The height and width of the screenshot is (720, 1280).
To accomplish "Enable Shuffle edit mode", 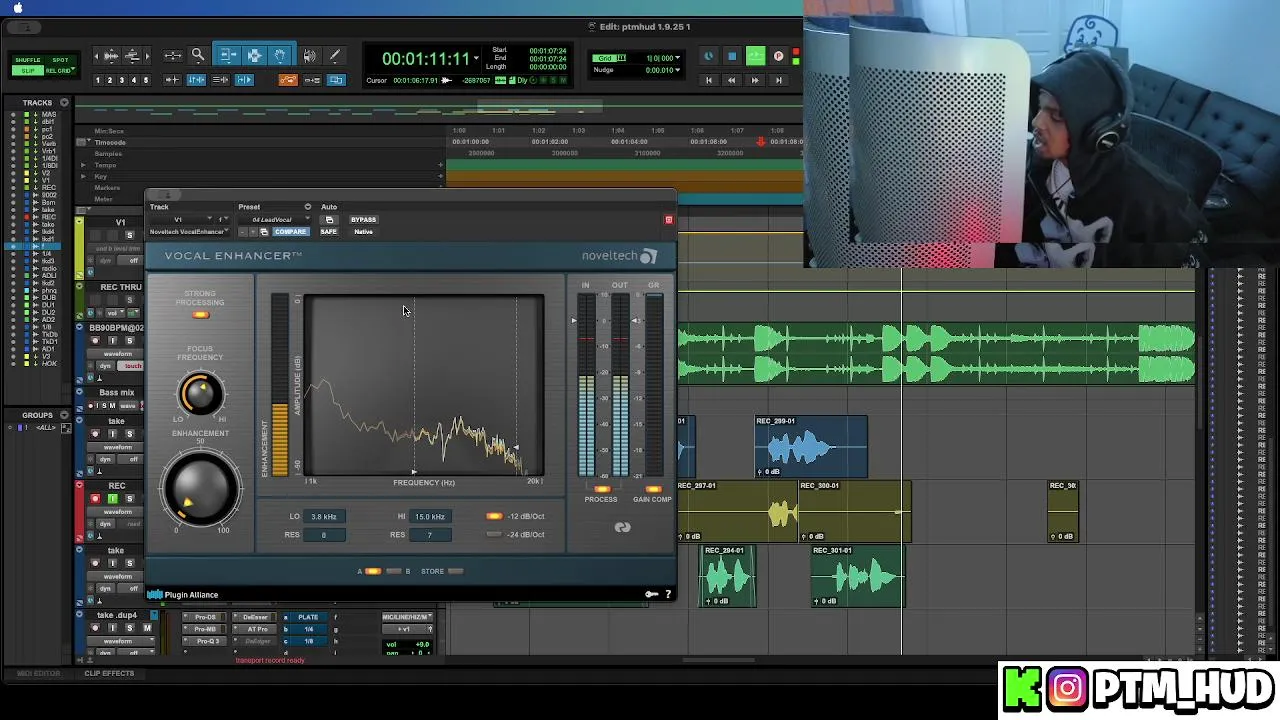I will coord(28,60).
